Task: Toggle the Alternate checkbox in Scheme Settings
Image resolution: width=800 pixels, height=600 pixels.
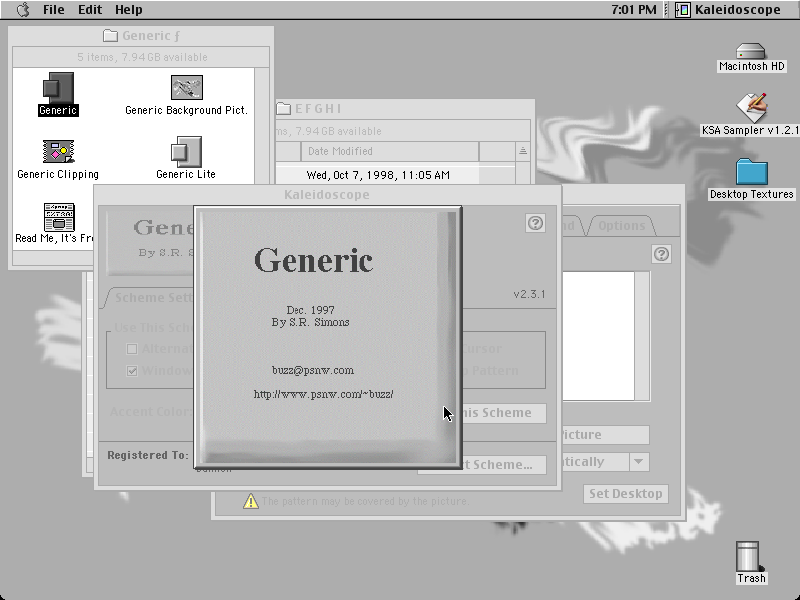Action: tap(132, 349)
